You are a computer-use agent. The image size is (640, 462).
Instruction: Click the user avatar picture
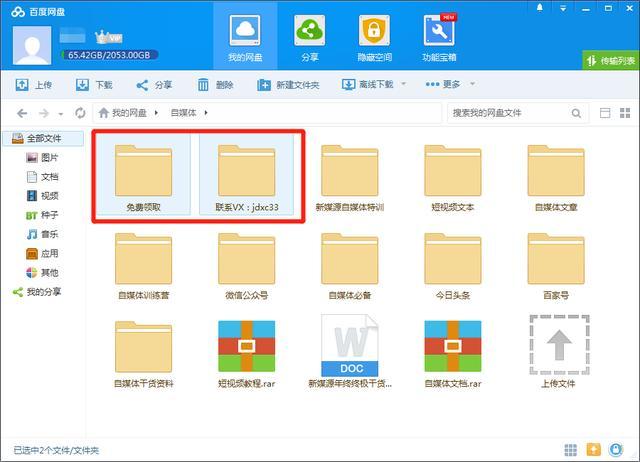pyautogui.click(x=32, y=45)
